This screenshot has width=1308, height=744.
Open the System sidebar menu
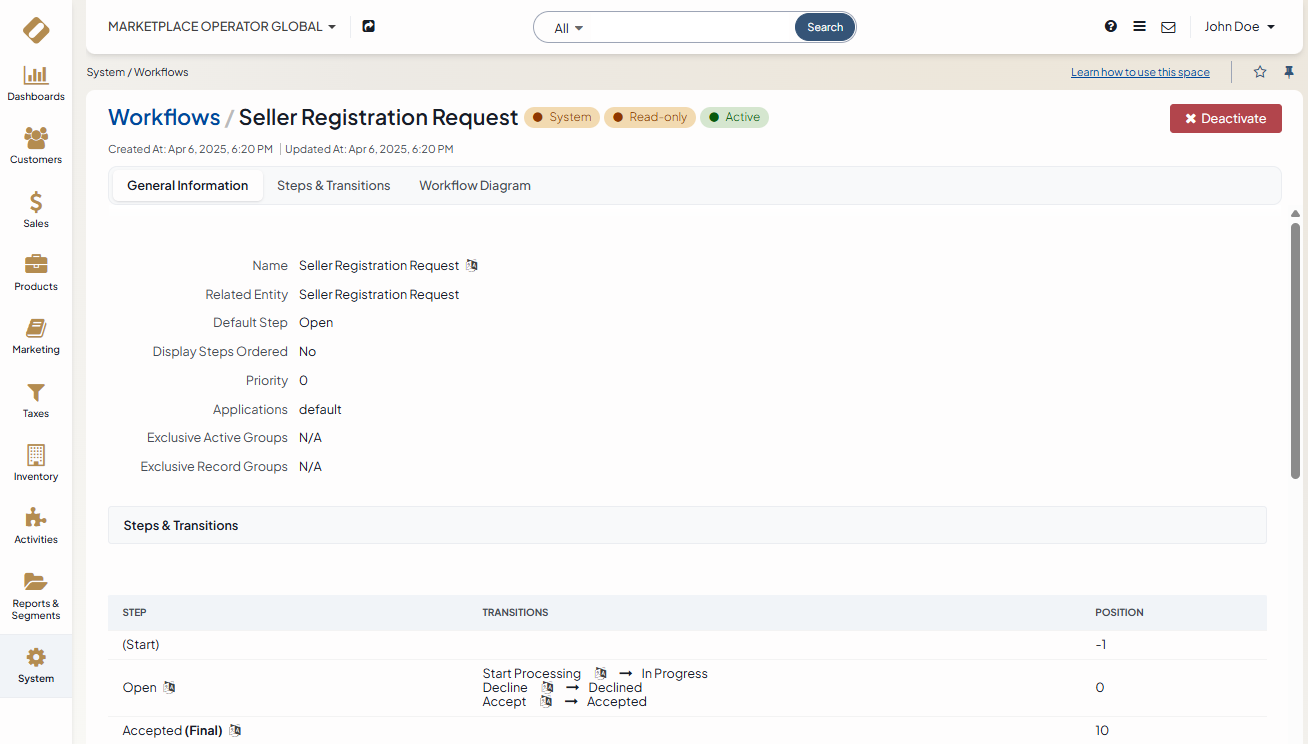(36, 666)
